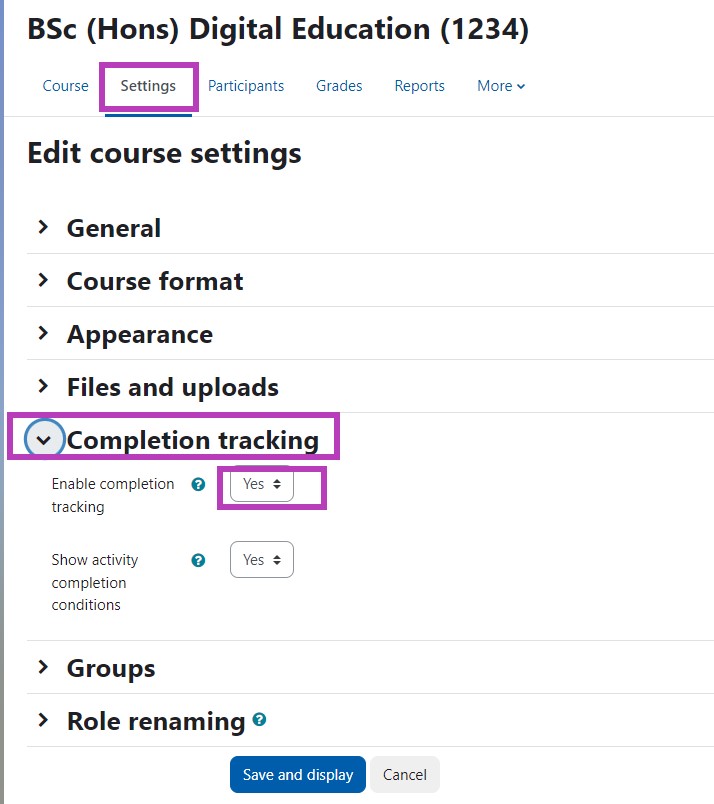Open the Enable completion tracking dropdown
714x804 pixels.
tap(260, 484)
